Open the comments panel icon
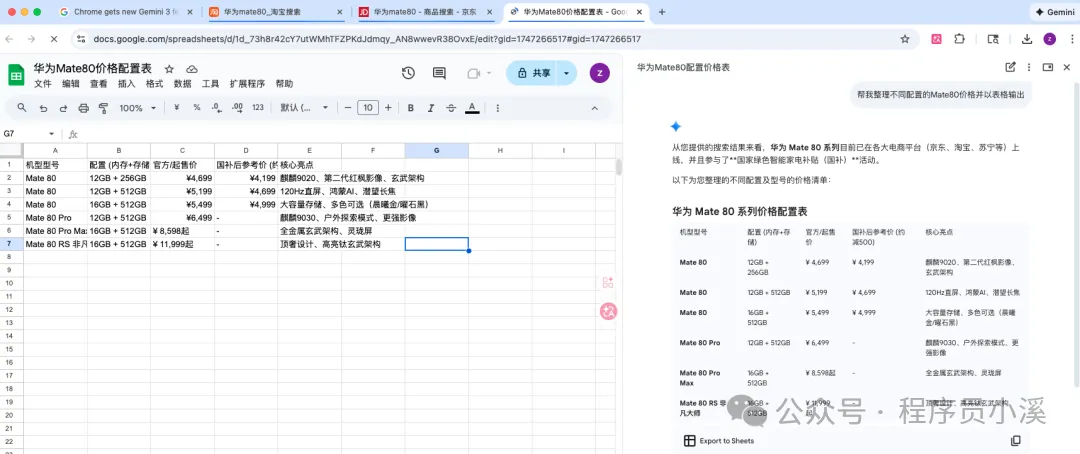1080x454 pixels. click(x=439, y=73)
